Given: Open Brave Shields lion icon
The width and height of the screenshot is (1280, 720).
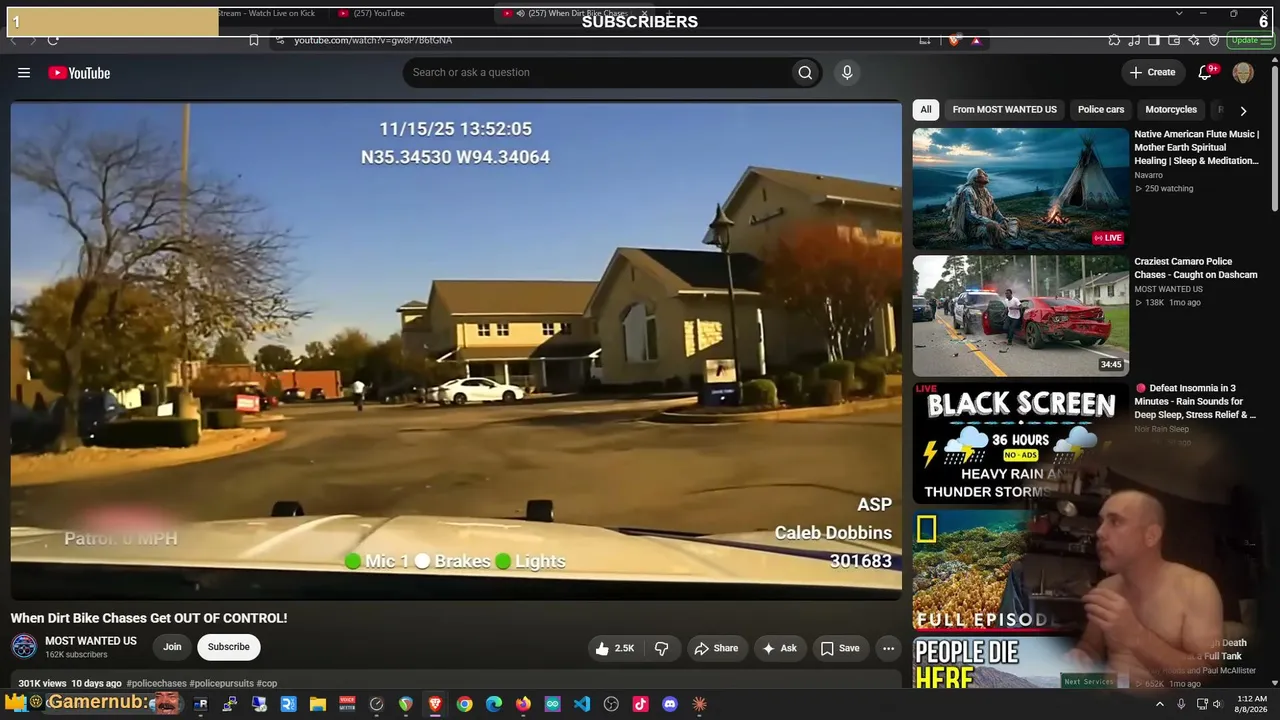Looking at the screenshot, I should [954, 40].
